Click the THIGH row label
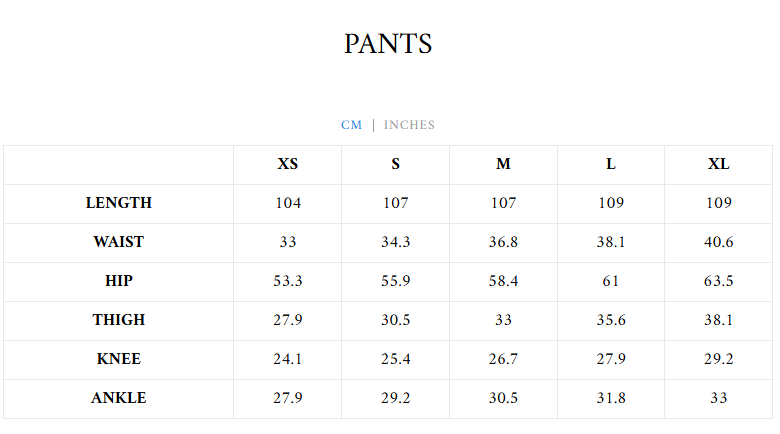Viewport: 780px width, 434px height. click(x=119, y=320)
